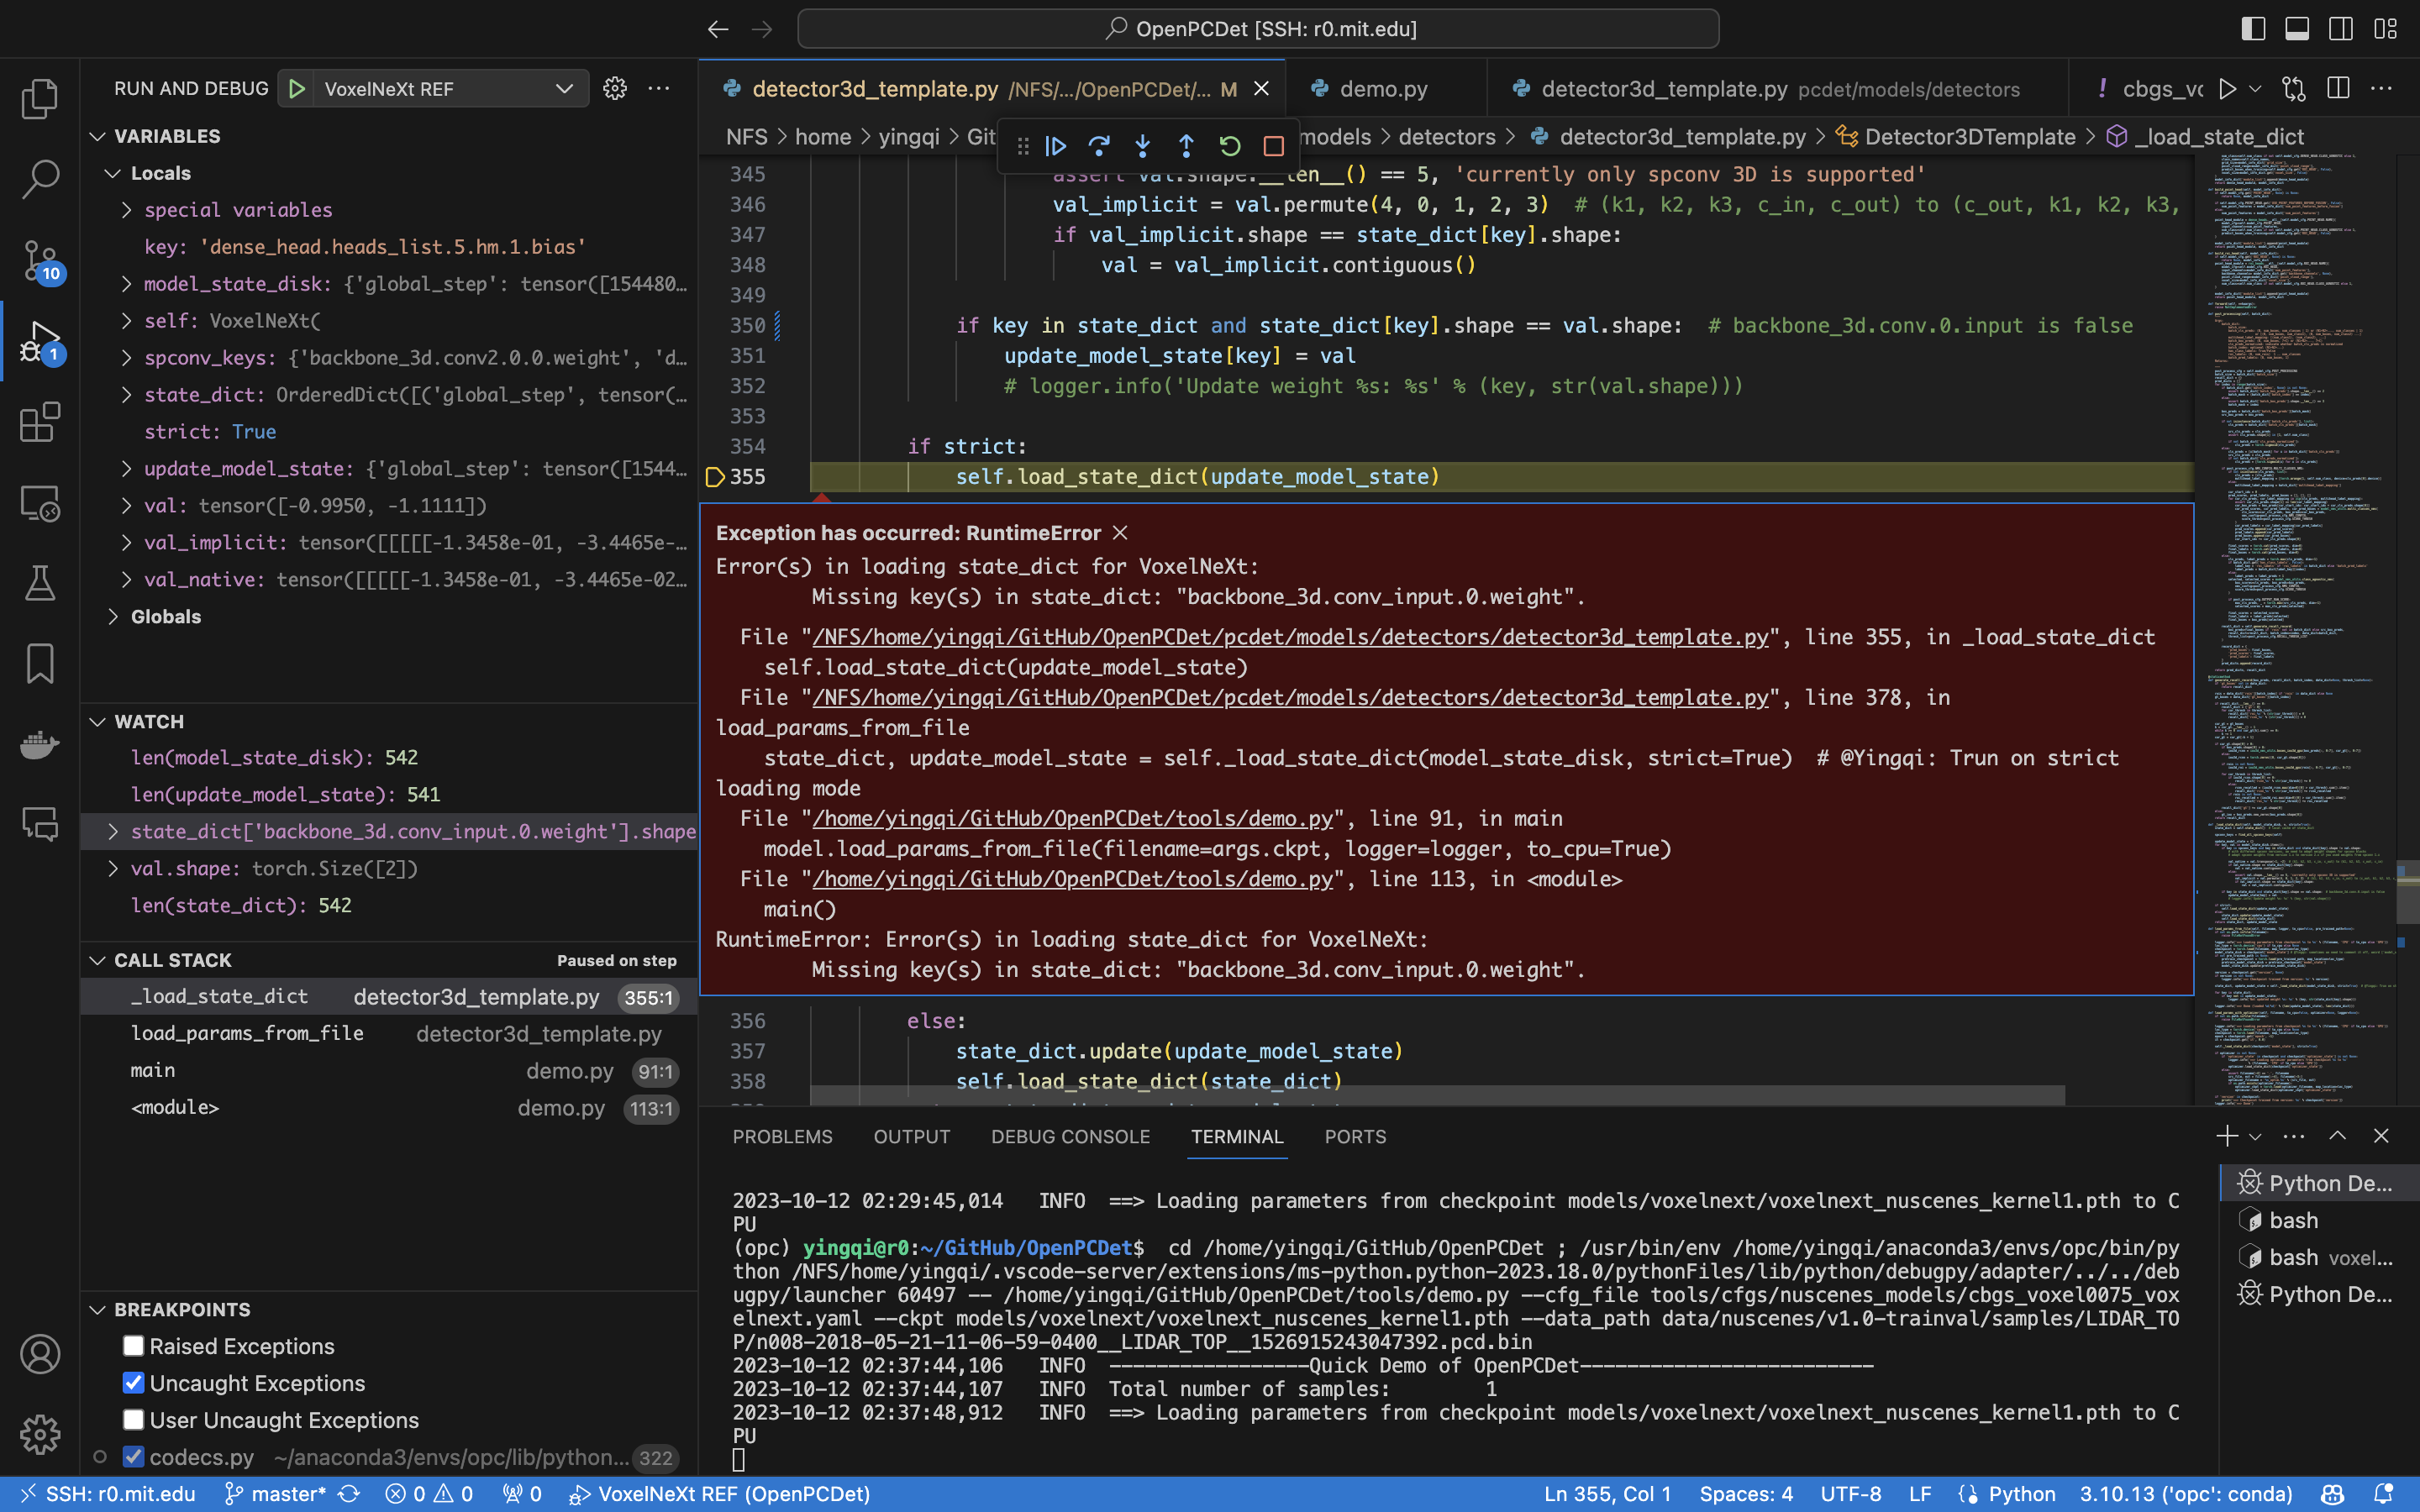Check the User Uncaught Exceptions option

133,1420
